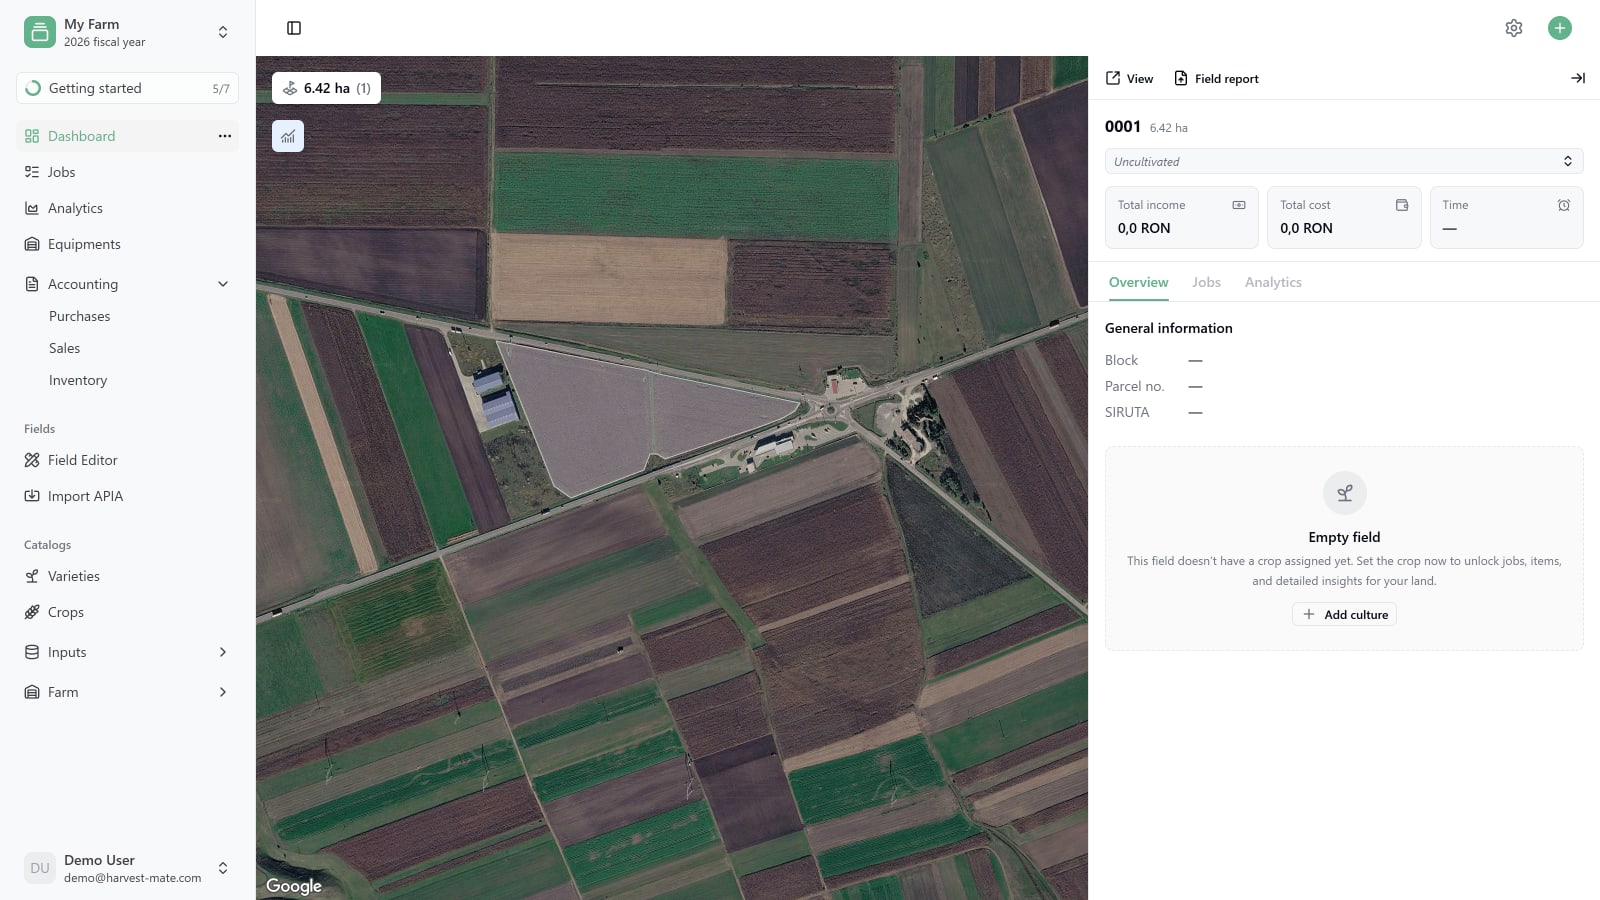Click the map analytics chart icon
1600x900 pixels.
(288, 136)
